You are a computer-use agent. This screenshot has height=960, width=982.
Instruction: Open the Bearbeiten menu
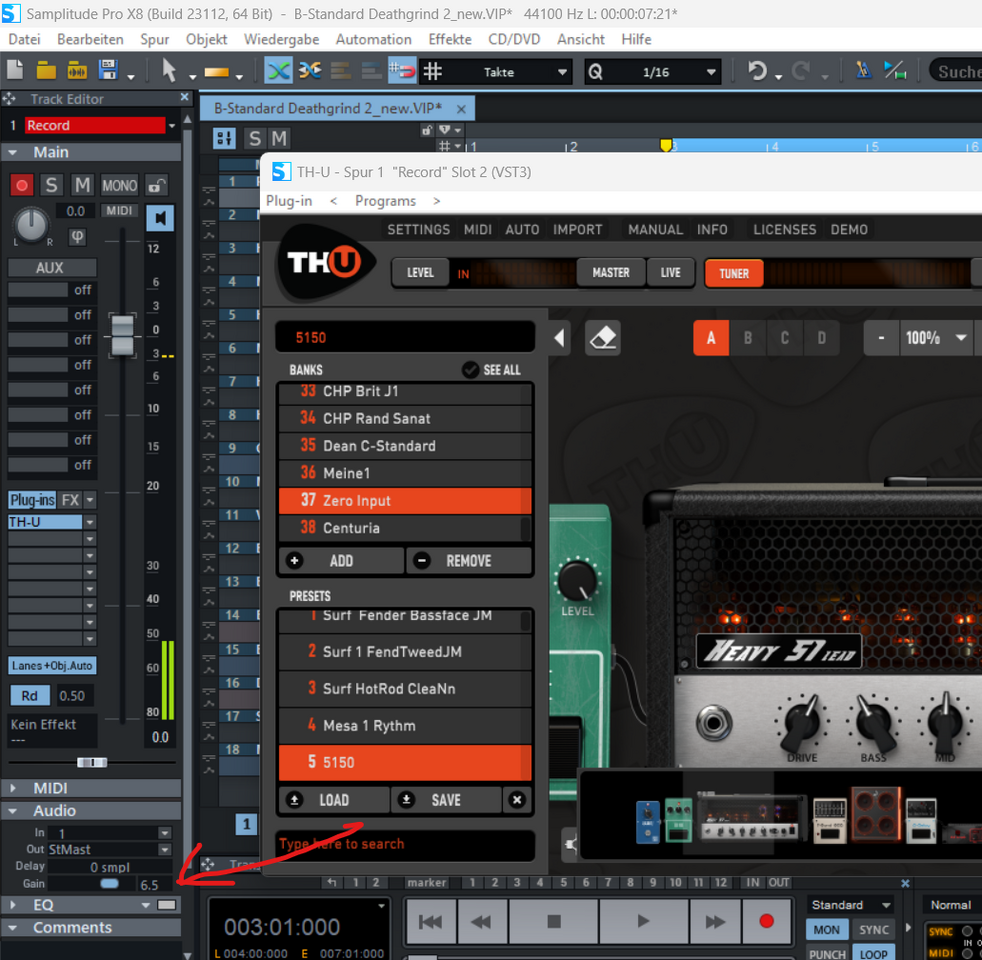tap(90, 39)
